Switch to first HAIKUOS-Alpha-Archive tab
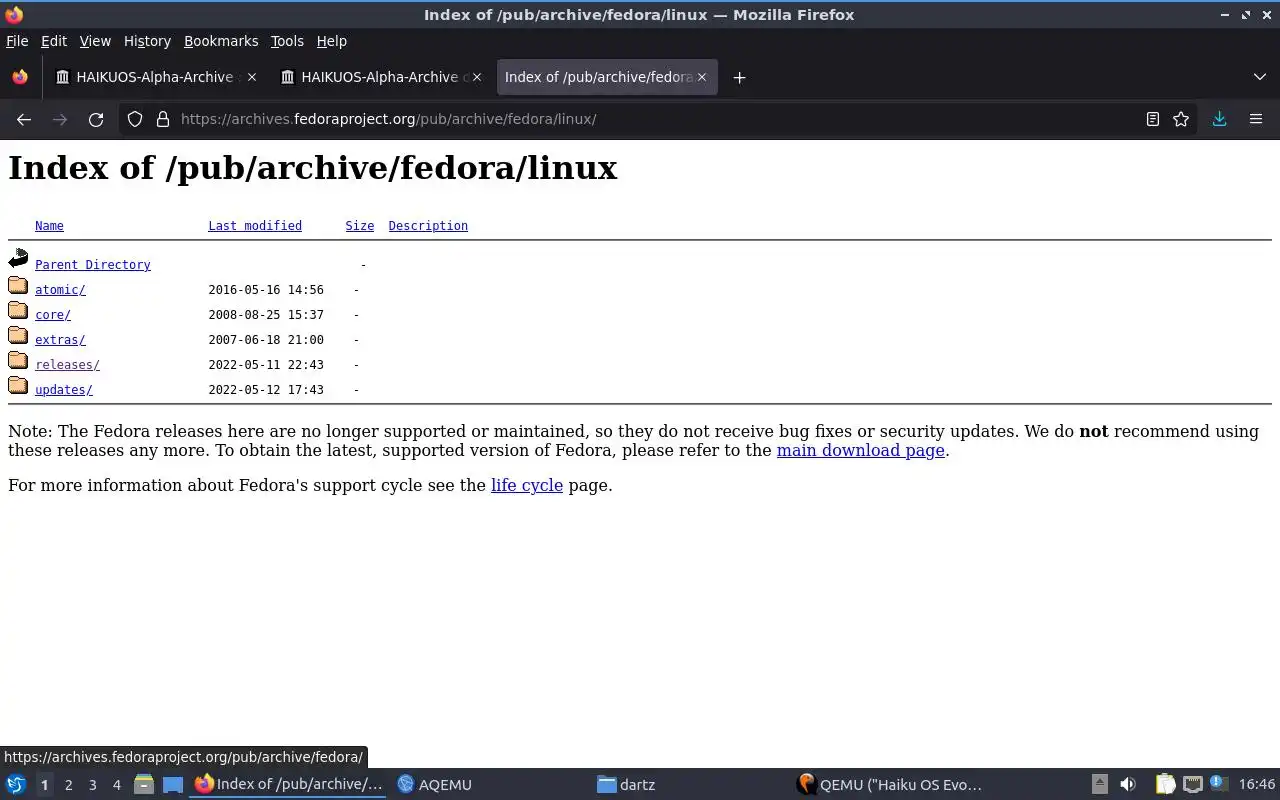This screenshot has height=800, width=1280. [156, 77]
